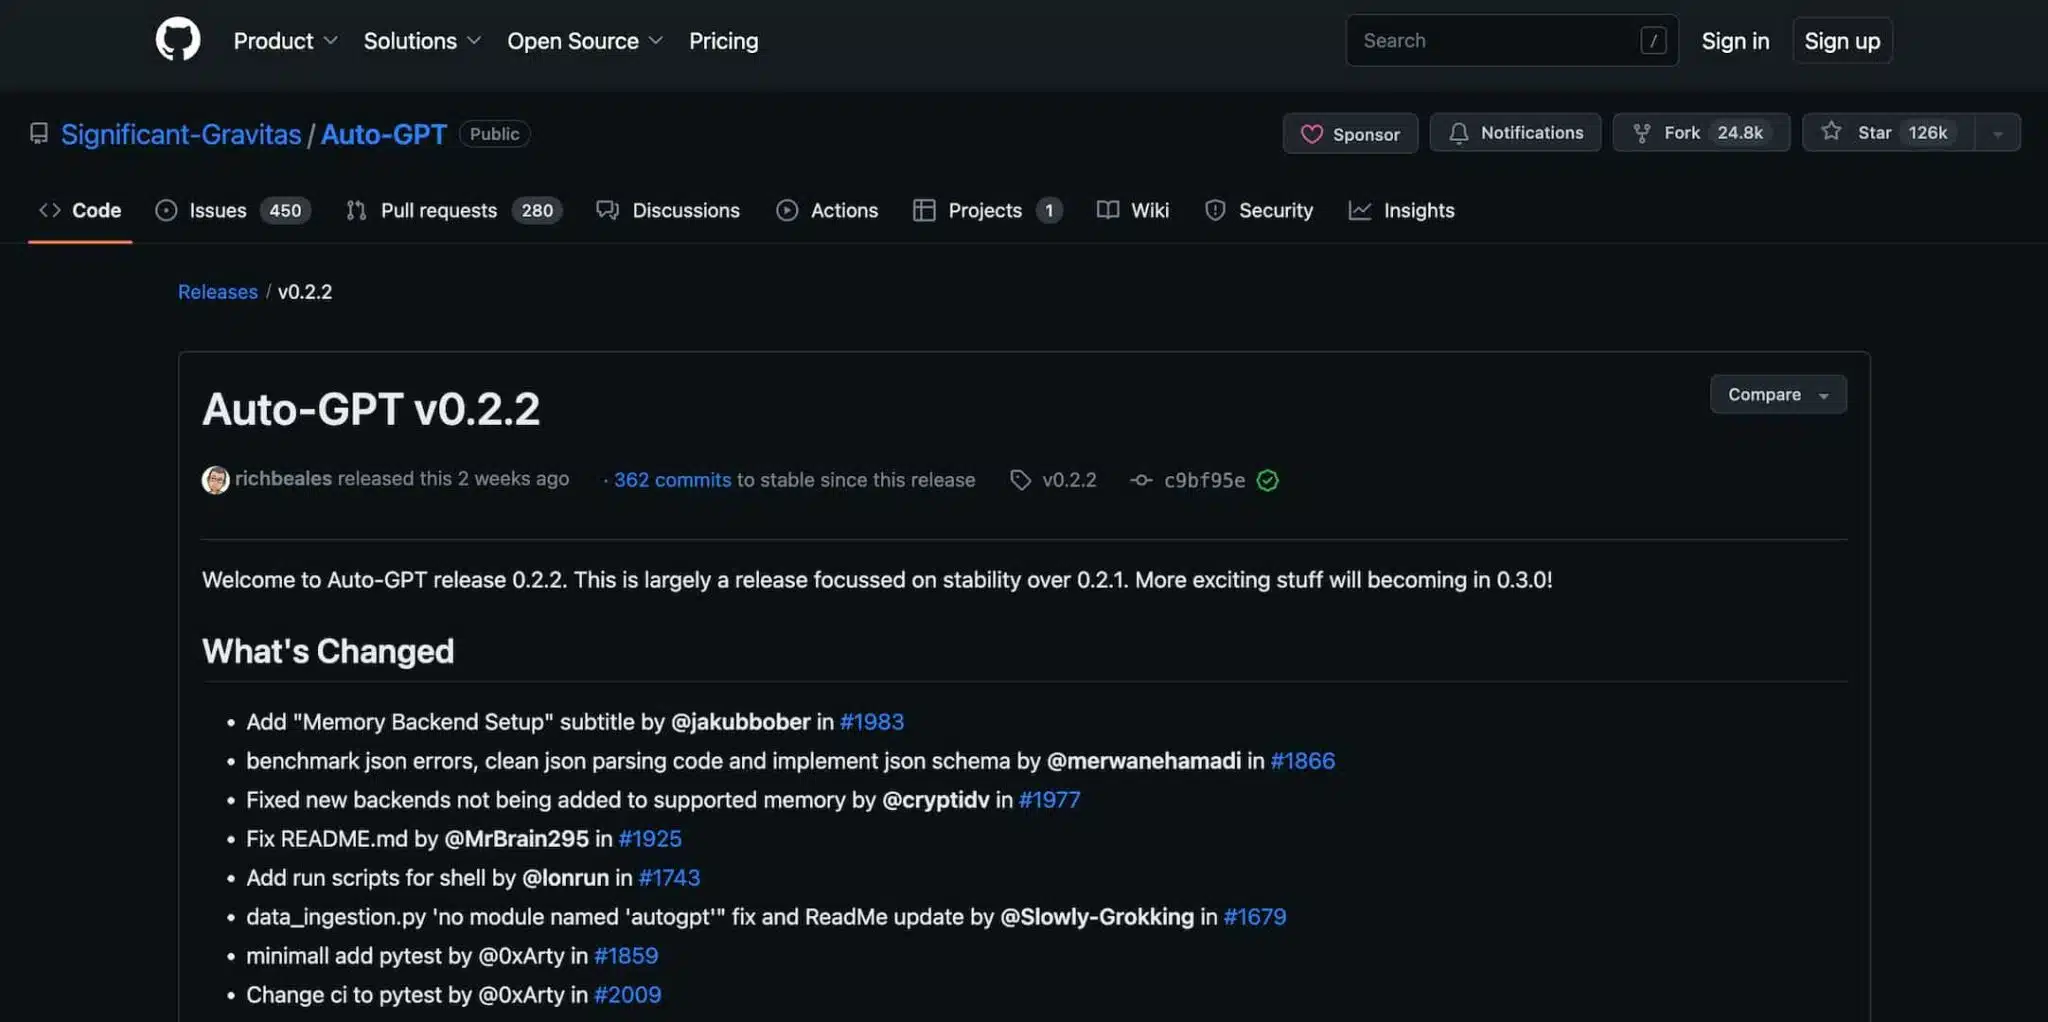This screenshot has width=2048, height=1022.
Task: Expand the Product dropdown
Action: pos(286,41)
